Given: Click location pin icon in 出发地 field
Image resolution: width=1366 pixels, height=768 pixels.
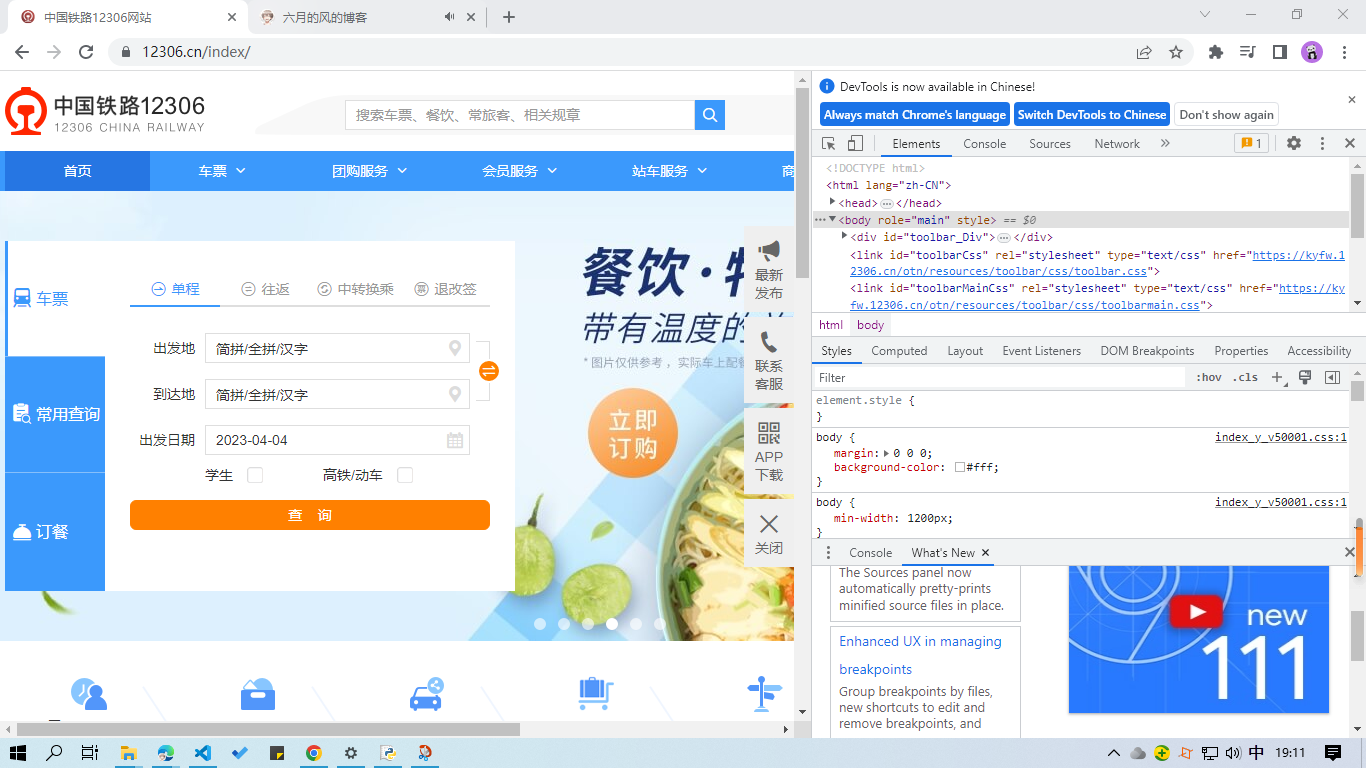Looking at the screenshot, I should tap(455, 348).
